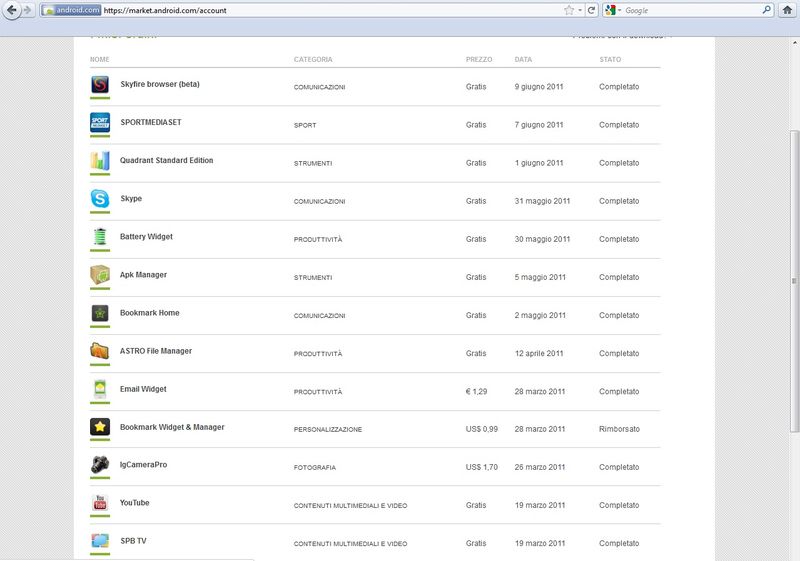Click the Skyfire browser app icon

click(x=100, y=84)
